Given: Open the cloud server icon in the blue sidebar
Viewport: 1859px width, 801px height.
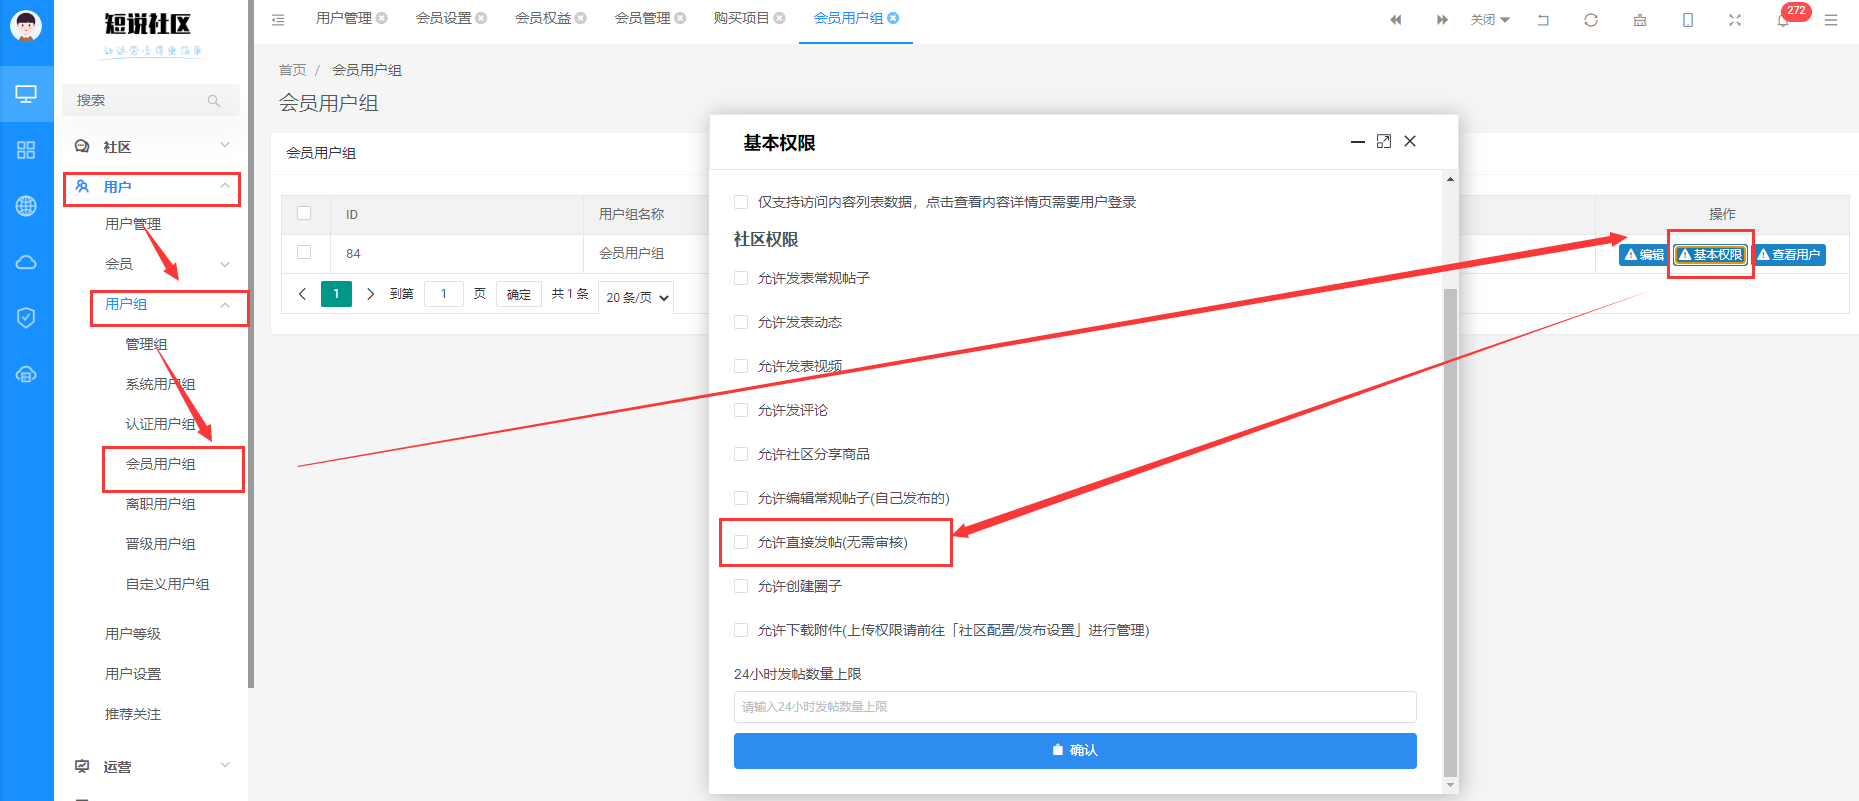Looking at the screenshot, I should click(x=26, y=374).
